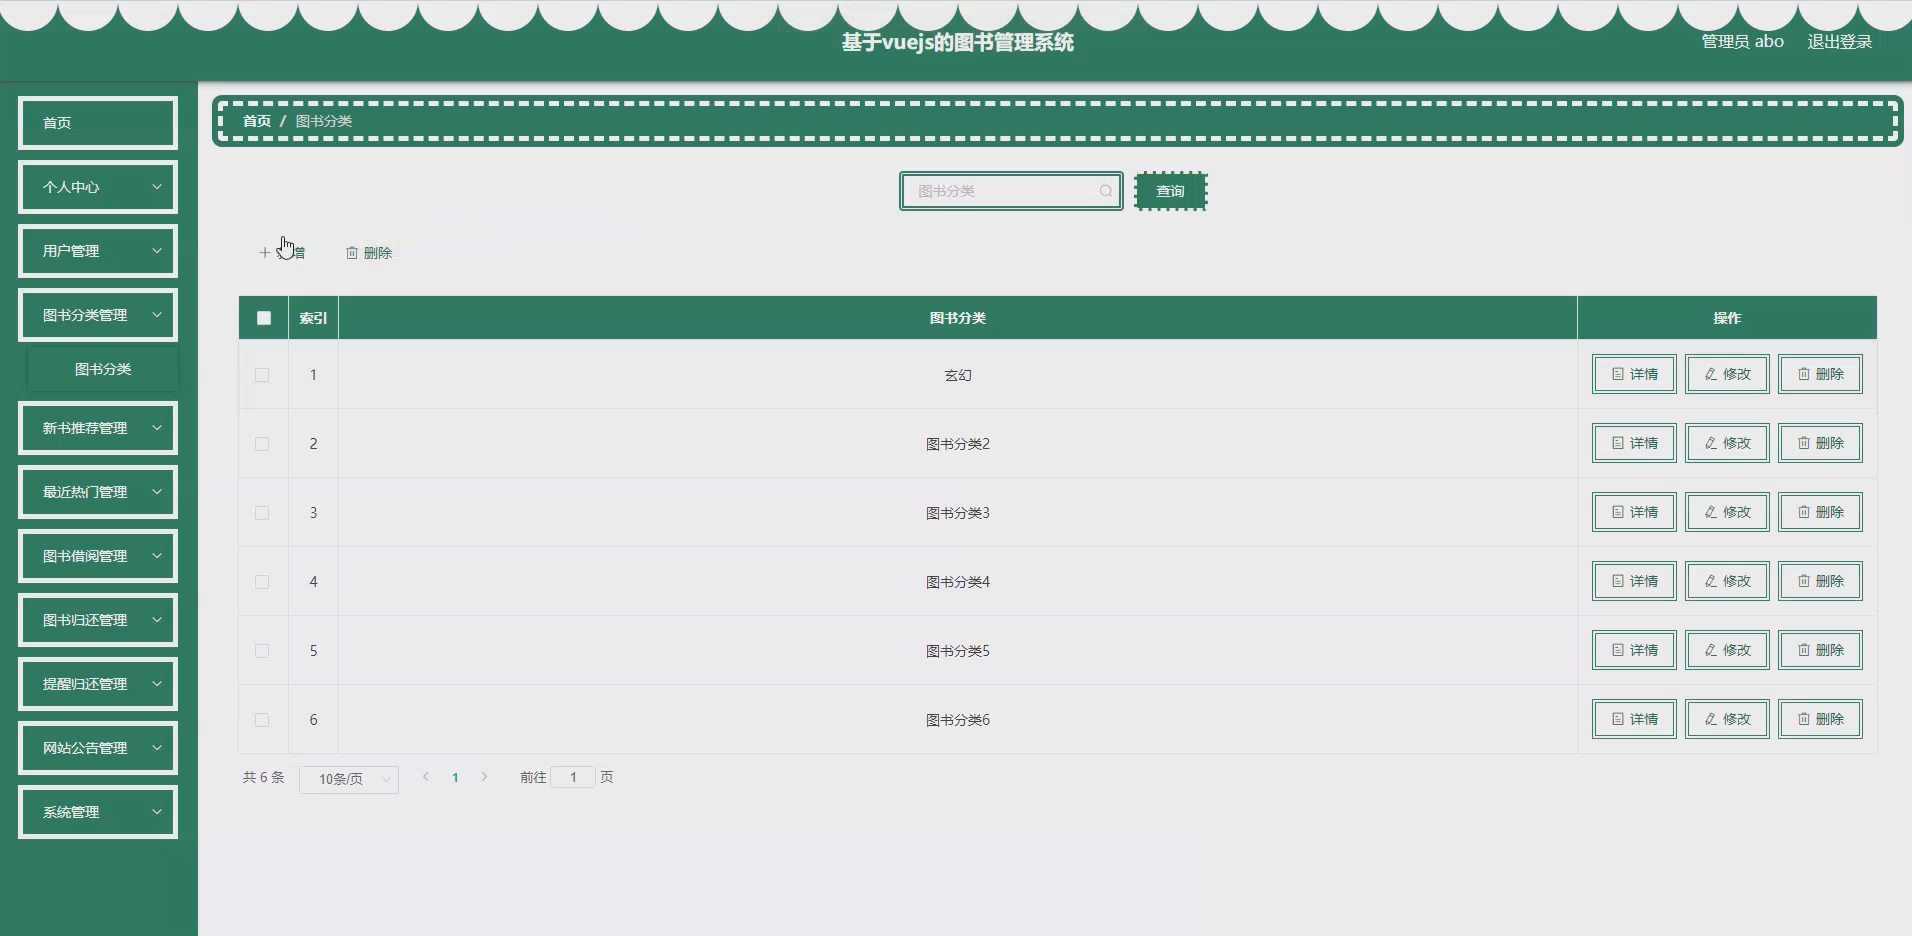Tick the checkbox of 图书分类3
The image size is (1912, 936).
tap(262, 513)
